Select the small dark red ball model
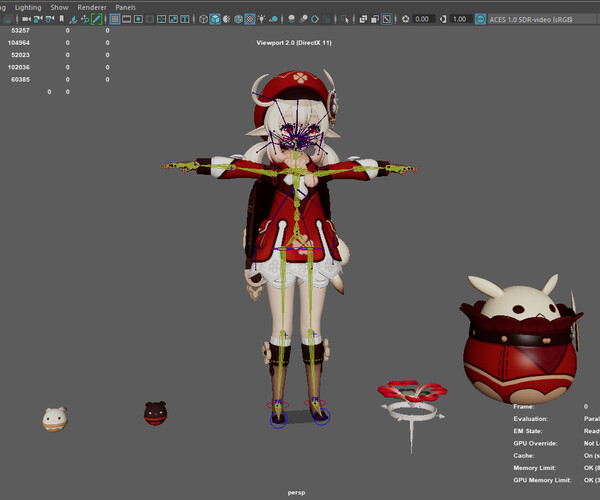The width and height of the screenshot is (600, 500). [x=155, y=414]
